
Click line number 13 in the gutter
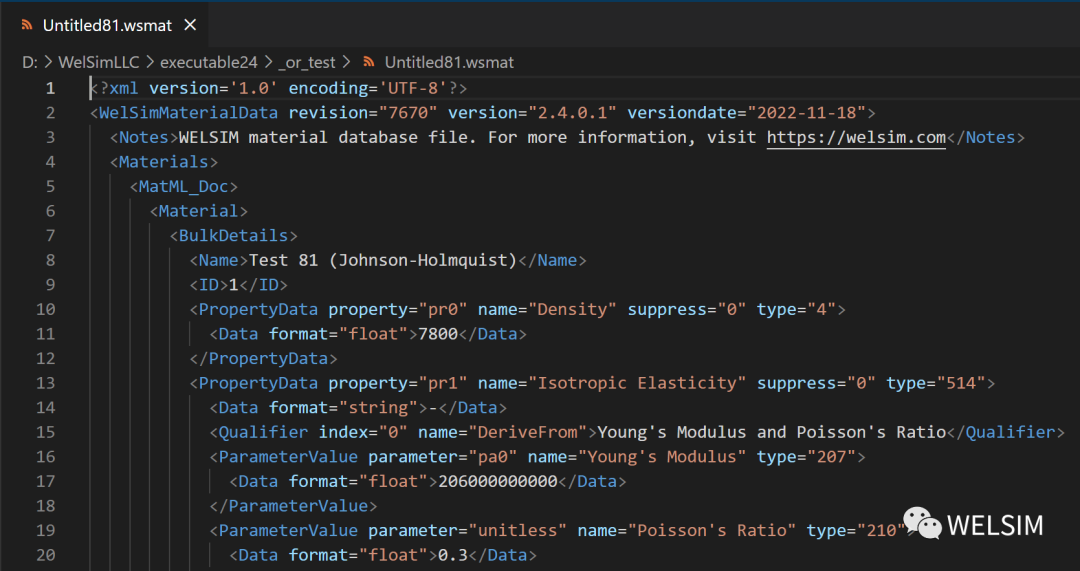(45, 382)
